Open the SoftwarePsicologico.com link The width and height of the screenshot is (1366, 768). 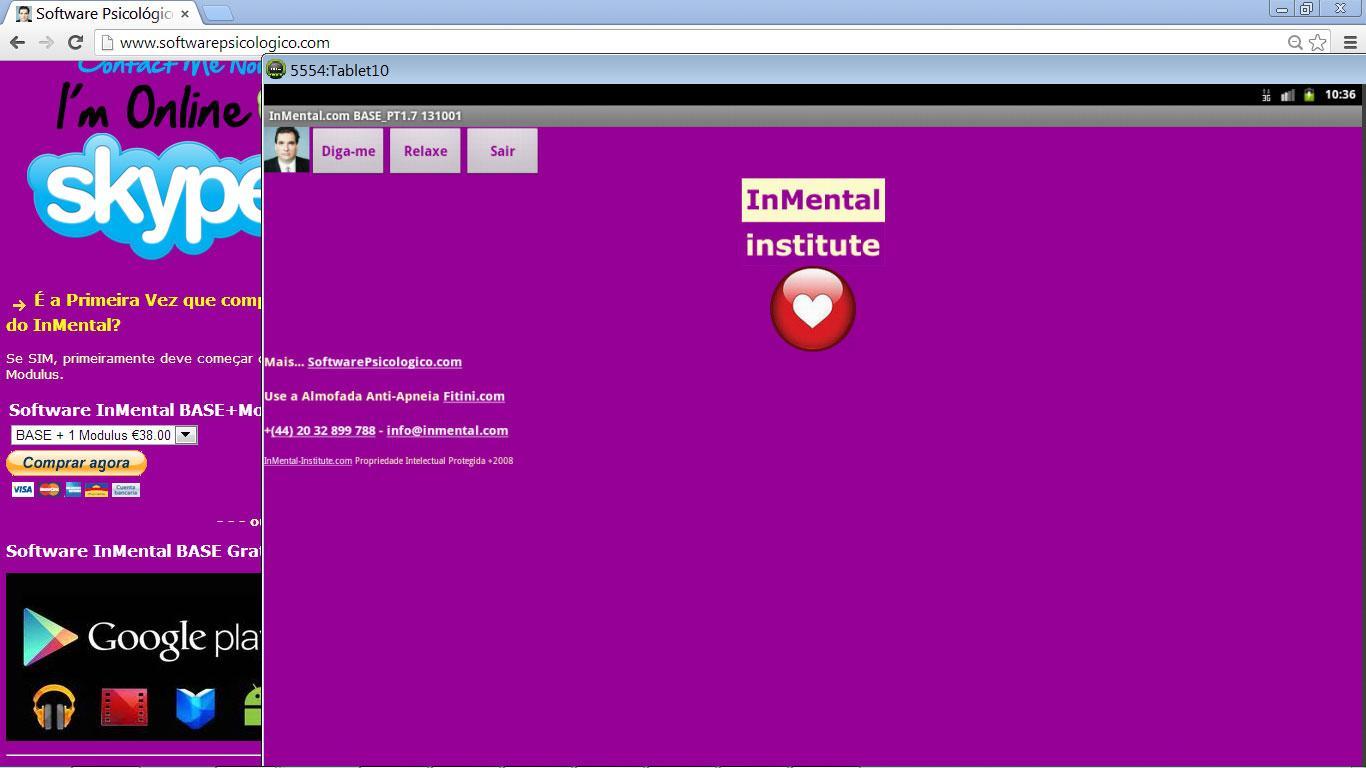[384, 362]
